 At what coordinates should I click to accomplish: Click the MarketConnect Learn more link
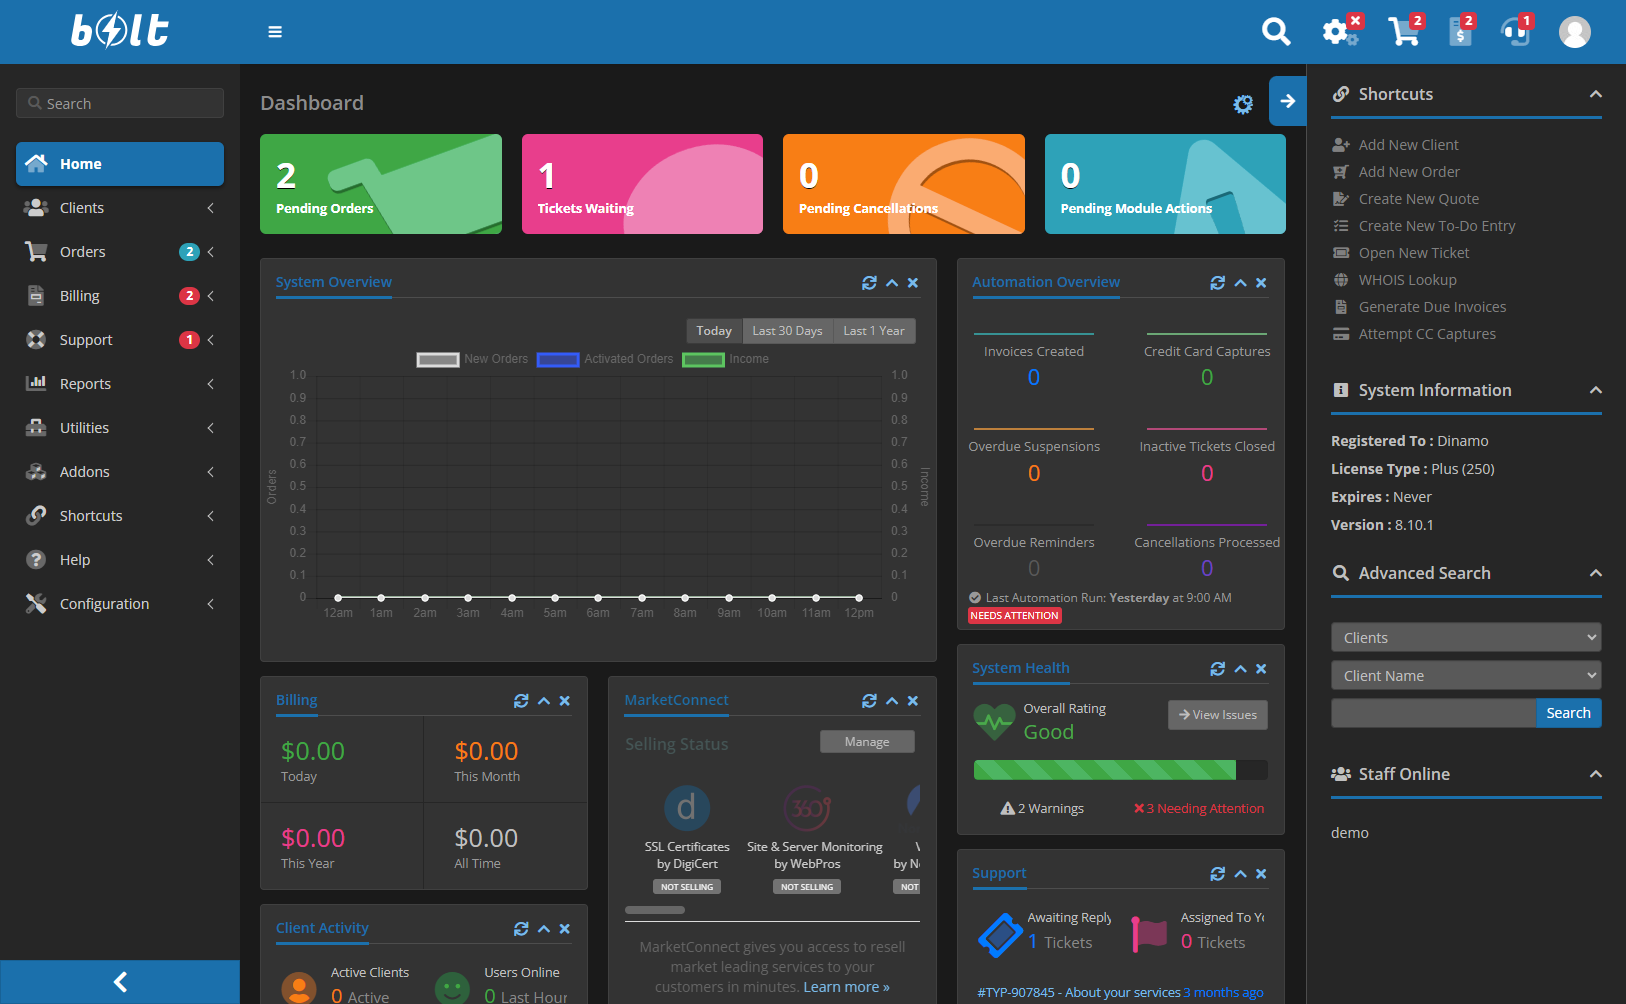point(846,987)
